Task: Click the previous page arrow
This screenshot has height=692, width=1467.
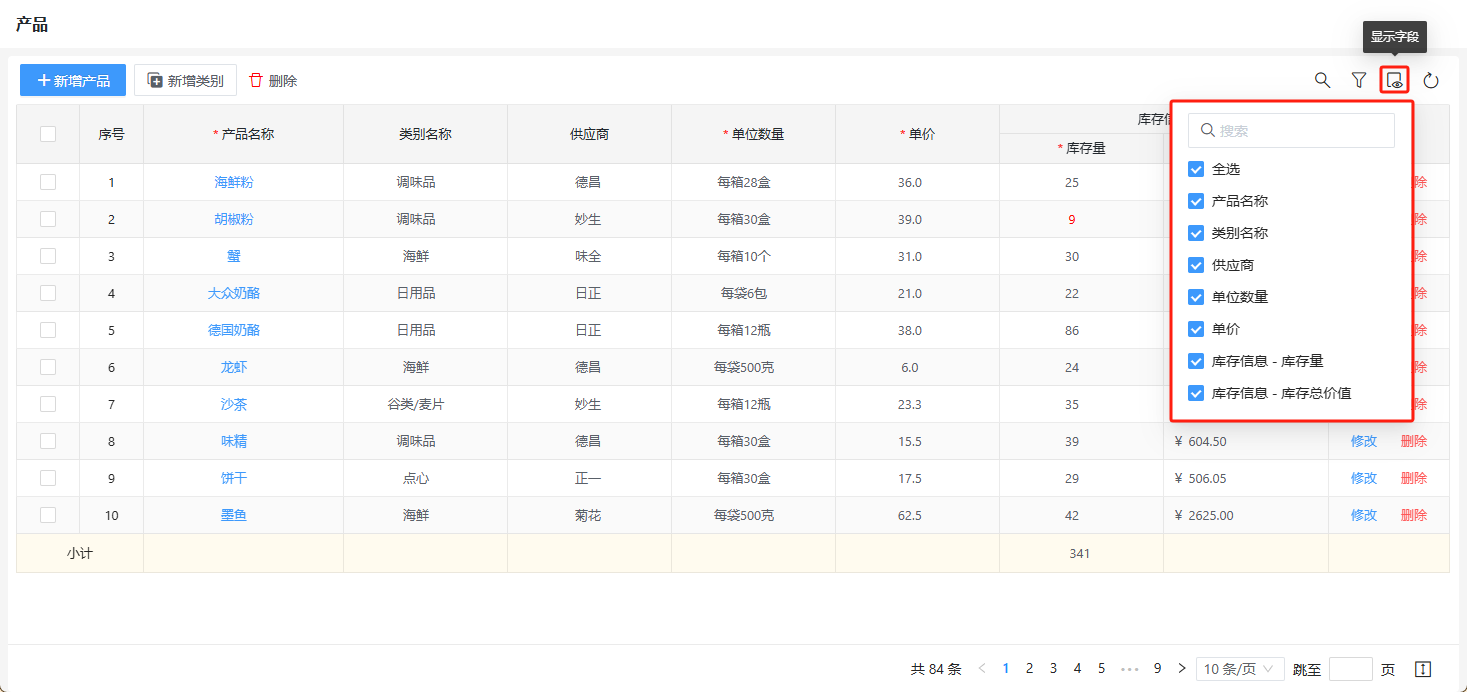Action: pos(982,669)
